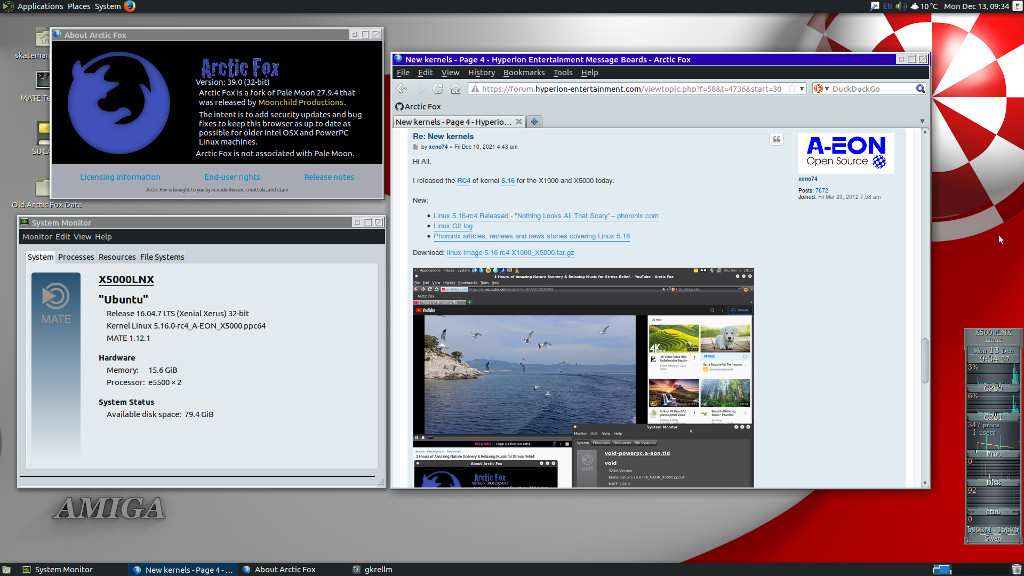Click the workspace switcher in bottom panel

(x=942, y=569)
